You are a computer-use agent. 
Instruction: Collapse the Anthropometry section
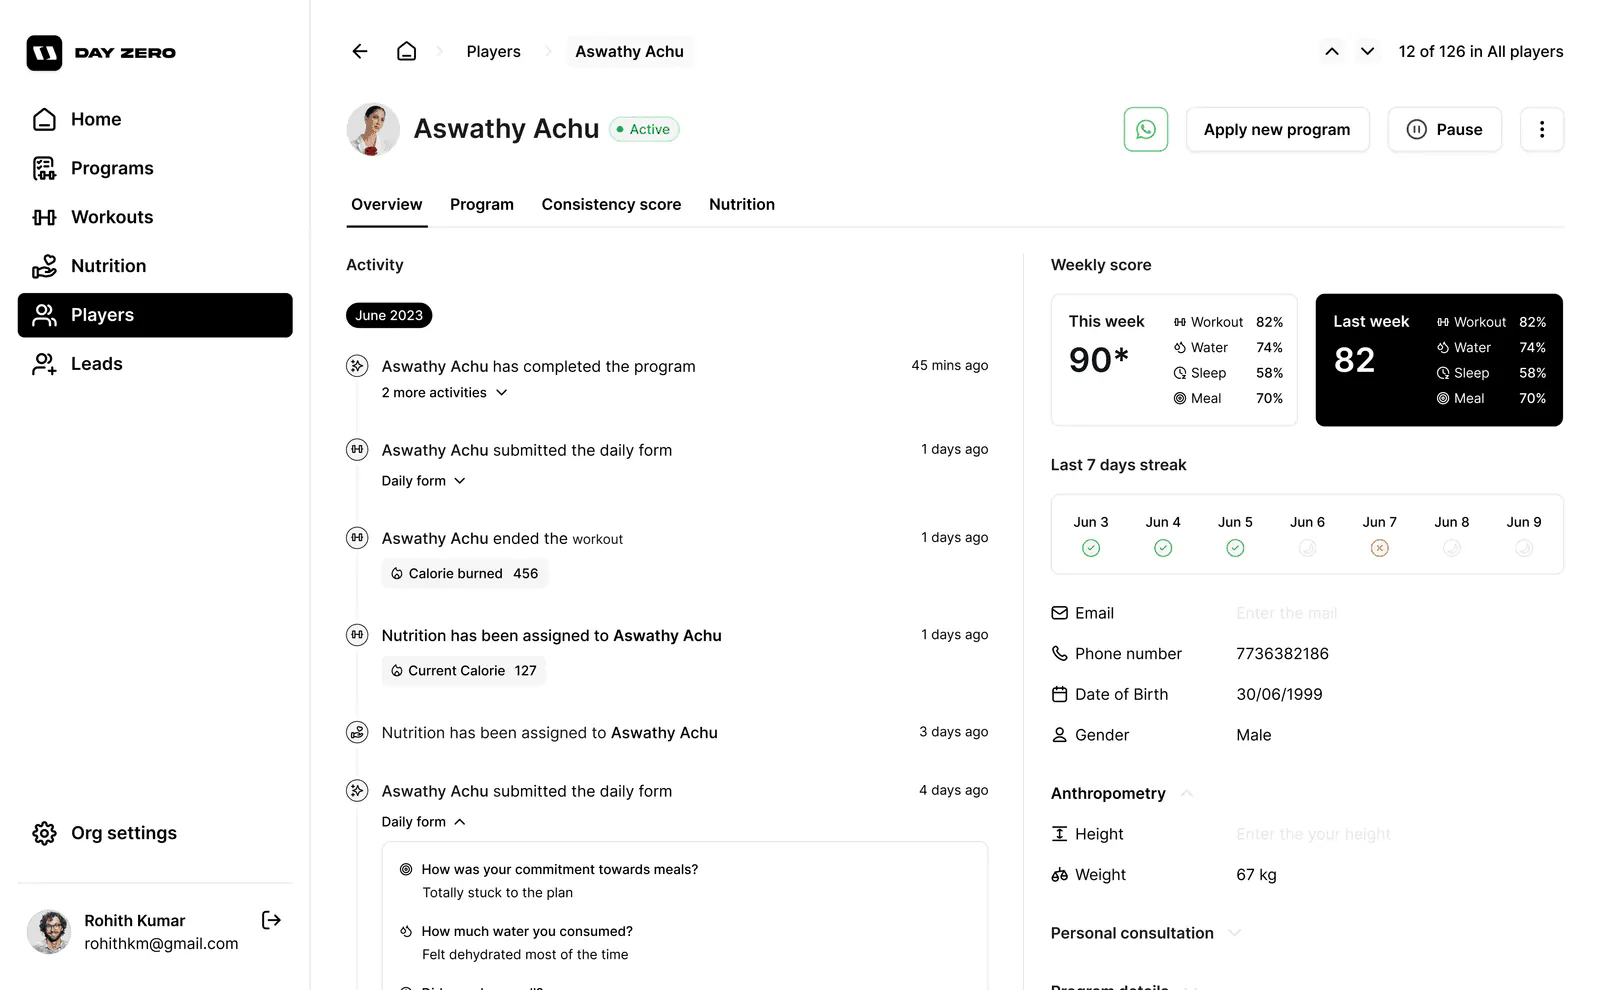[x=1187, y=793]
